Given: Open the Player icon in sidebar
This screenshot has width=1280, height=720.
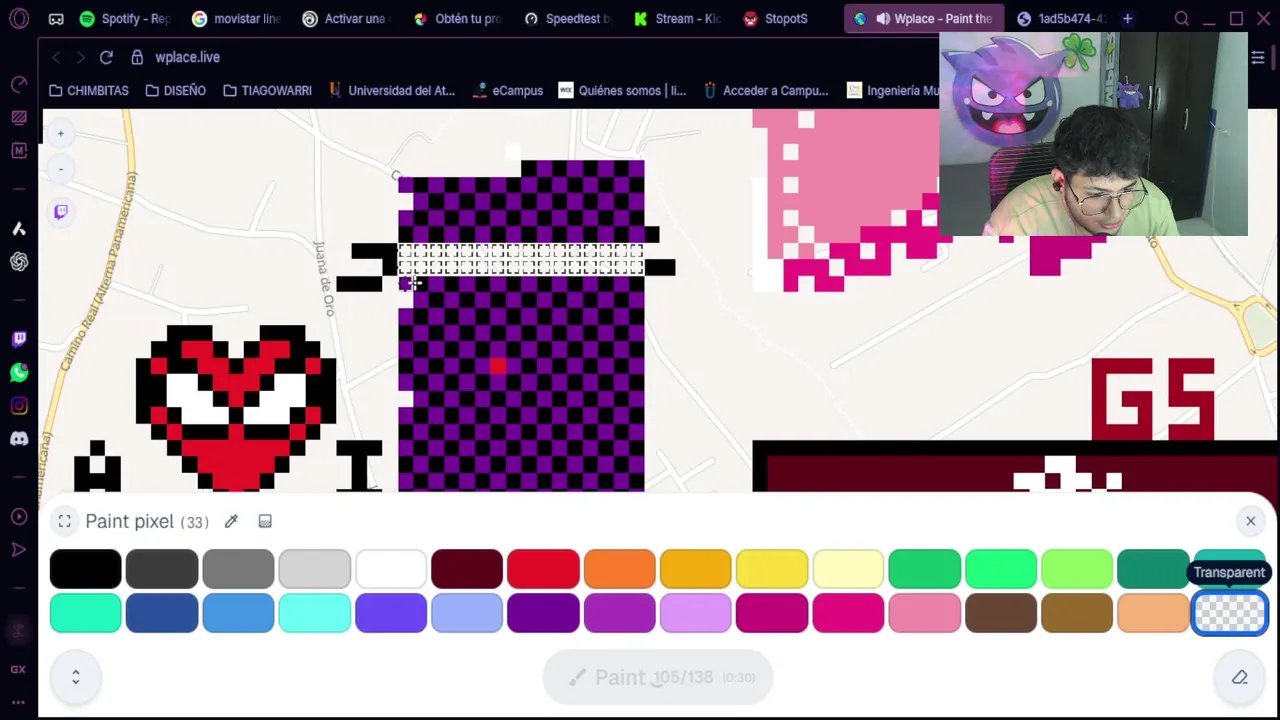Looking at the screenshot, I should (19, 516).
